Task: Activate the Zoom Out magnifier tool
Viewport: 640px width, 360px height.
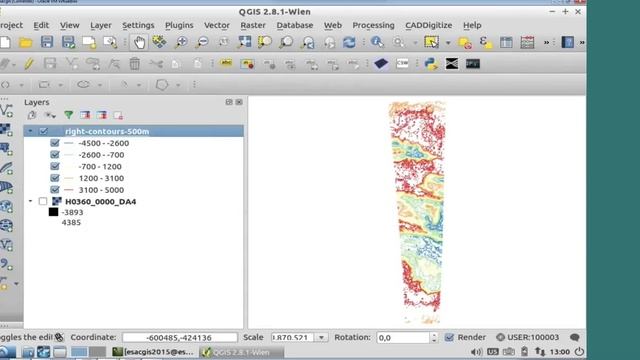Action: pyautogui.click(x=202, y=42)
